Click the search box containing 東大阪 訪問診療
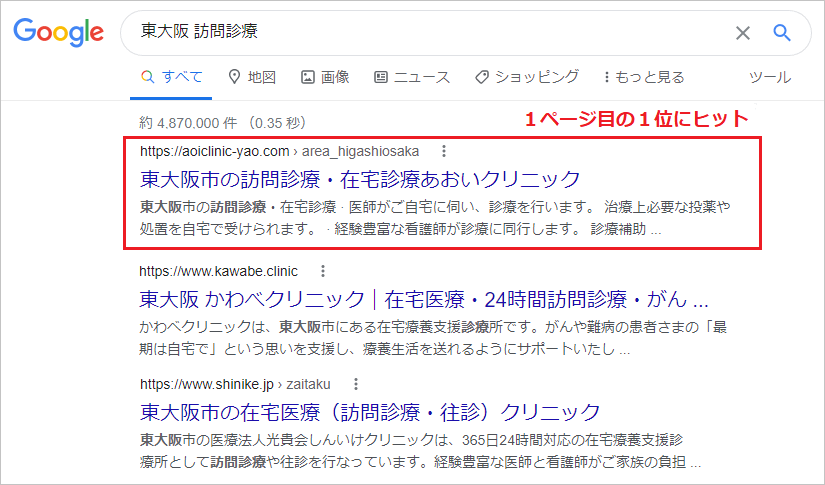This screenshot has width=825, height=485. click(466, 33)
